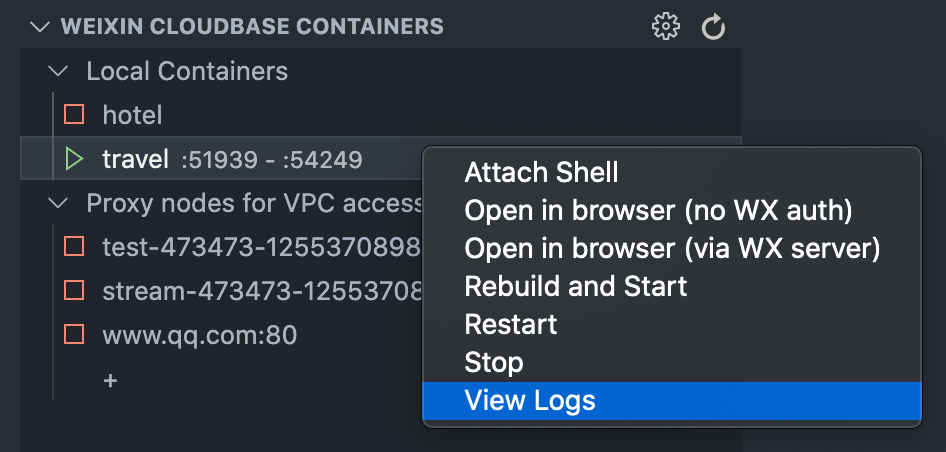Viewport: 946px width, 452px height.
Task: Select Attach Shell from context menu
Action: pos(541,173)
